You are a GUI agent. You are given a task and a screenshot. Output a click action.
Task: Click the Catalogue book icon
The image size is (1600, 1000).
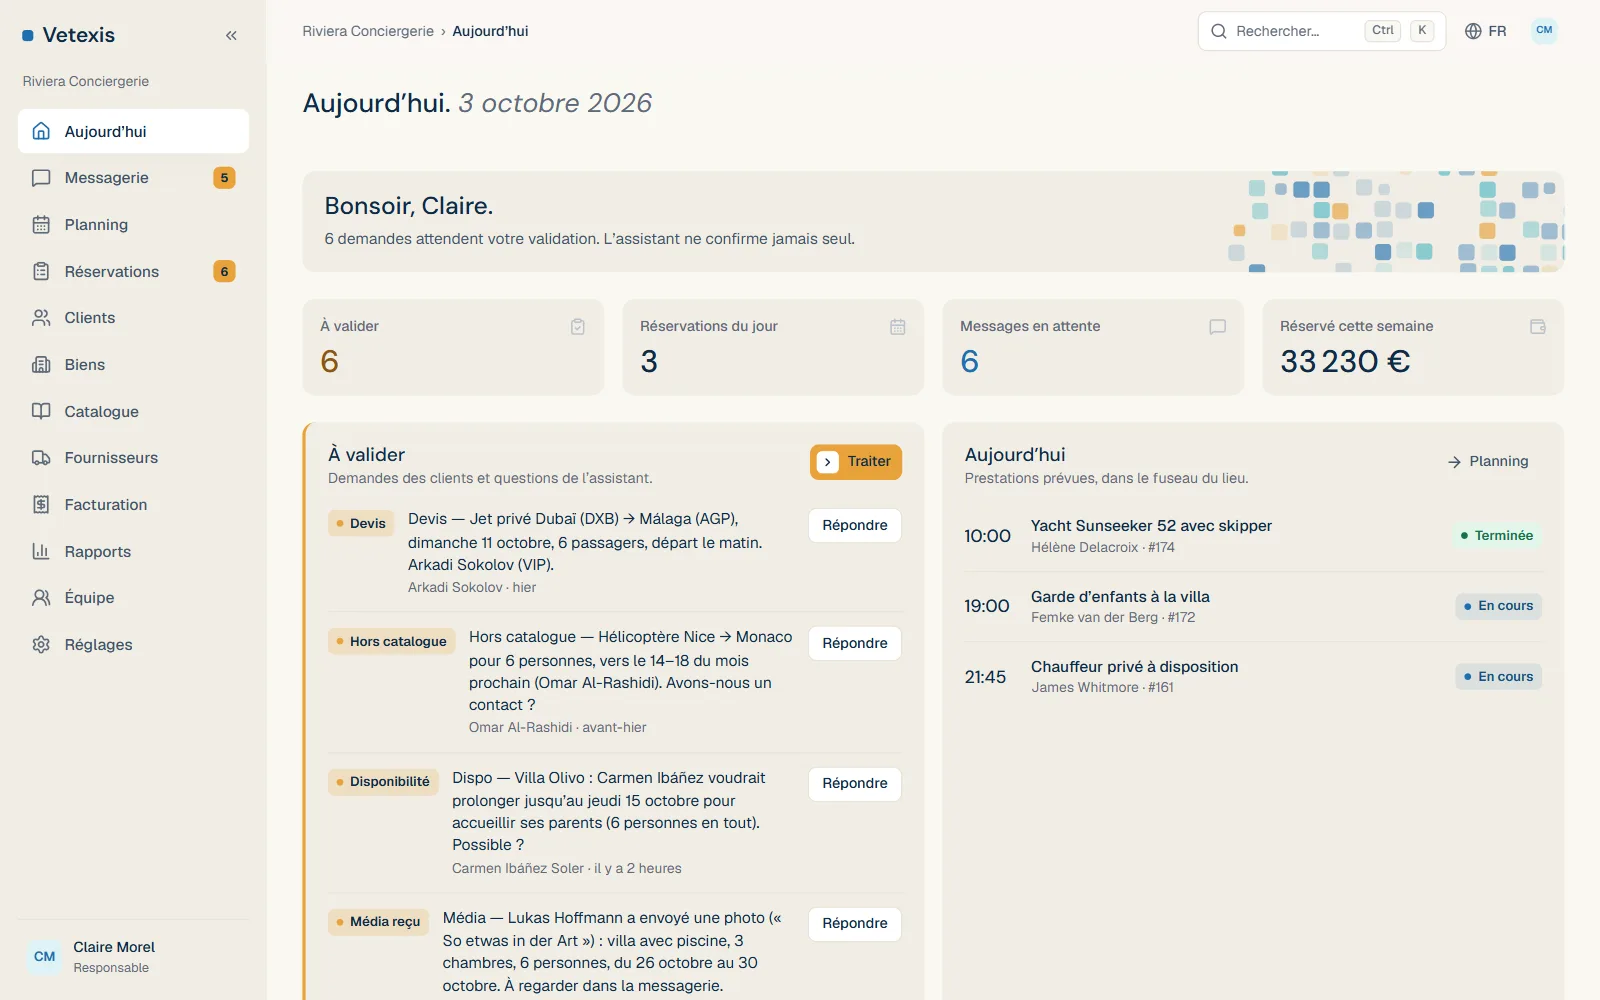click(x=41, y=411)
